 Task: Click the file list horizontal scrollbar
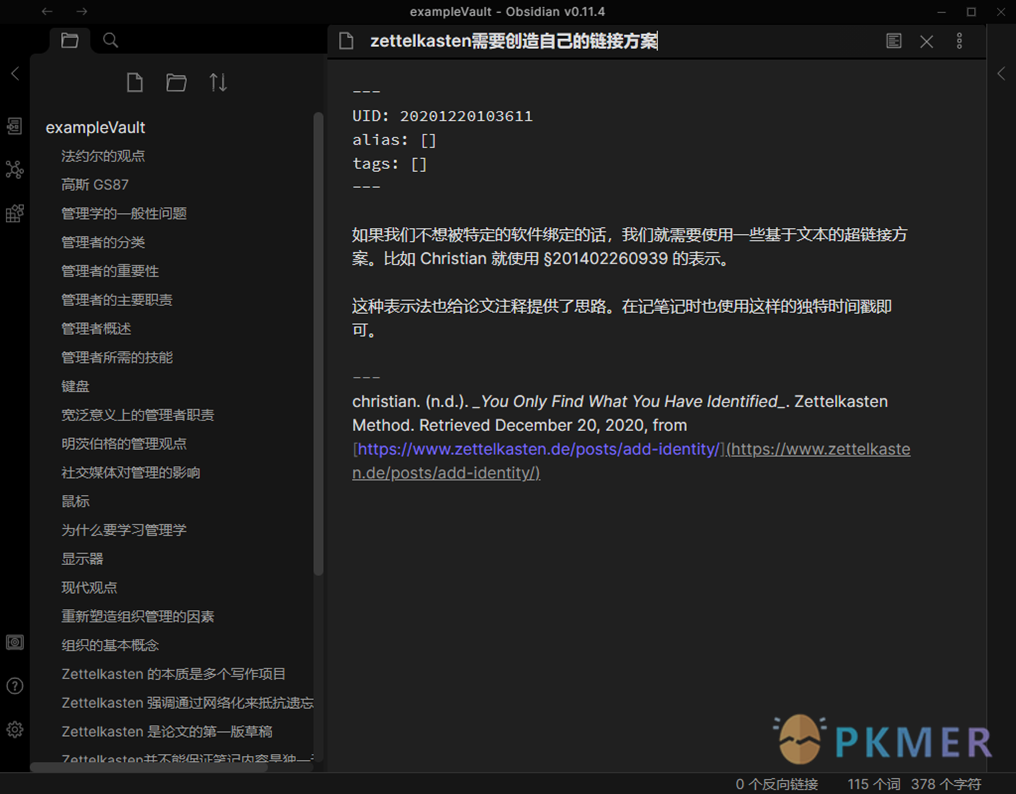[149, 767]
